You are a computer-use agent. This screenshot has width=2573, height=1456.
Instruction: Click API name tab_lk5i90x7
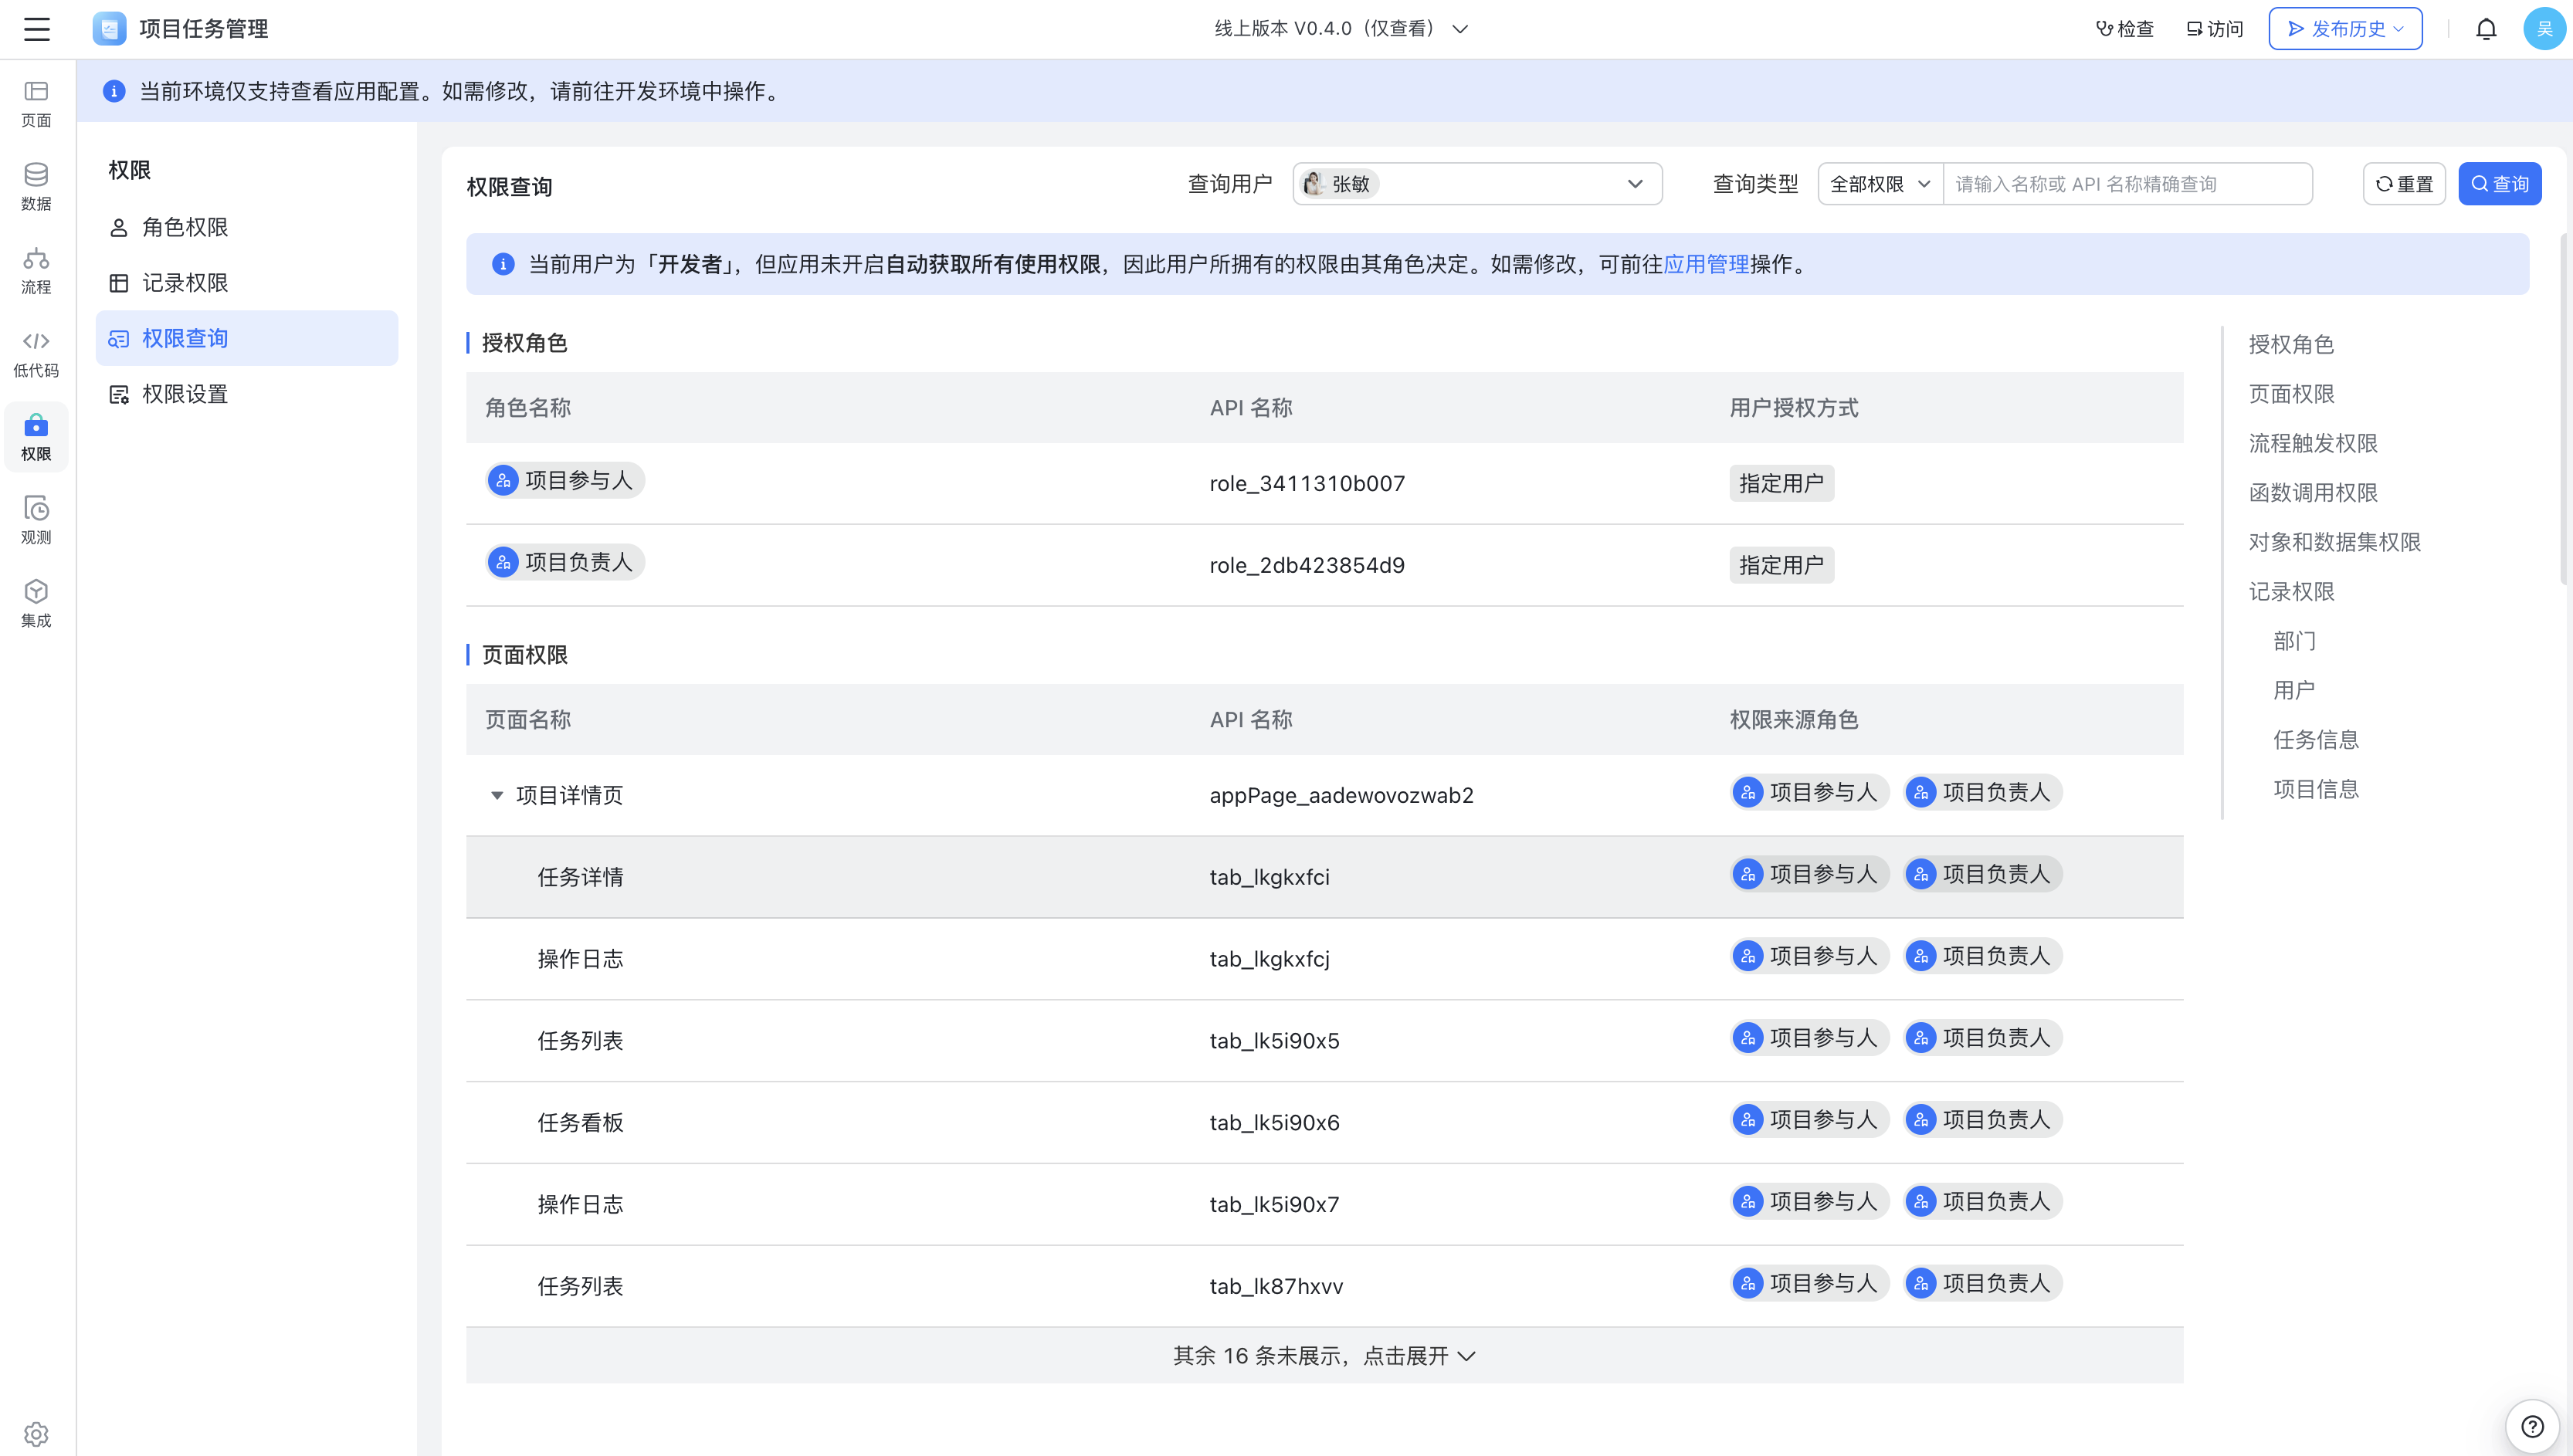point(1274,1205)
